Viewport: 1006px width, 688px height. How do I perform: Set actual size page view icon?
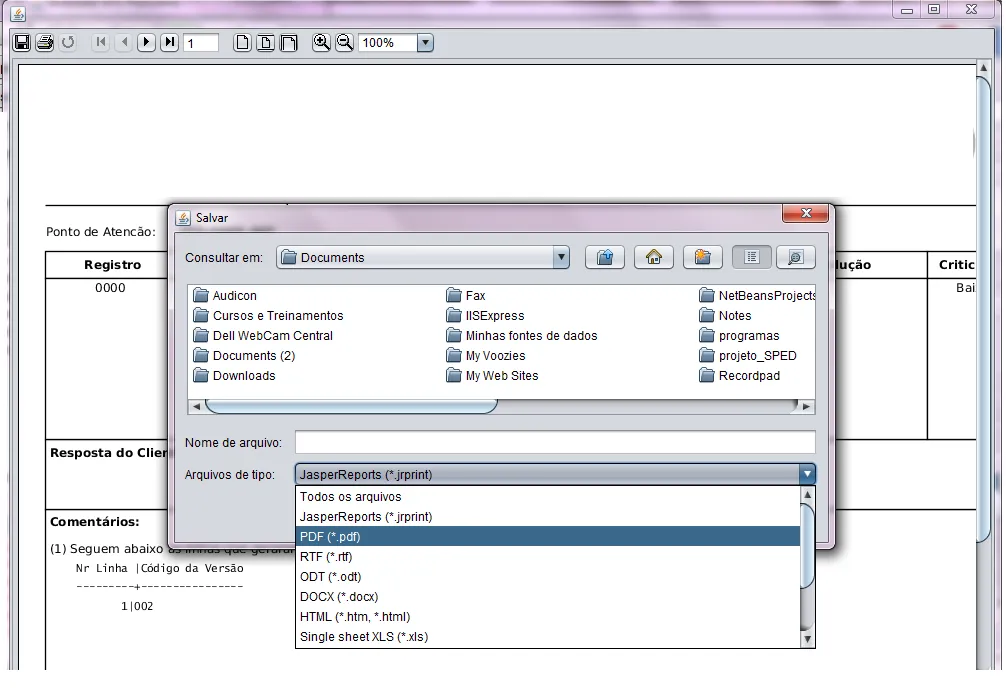[242, 42]
